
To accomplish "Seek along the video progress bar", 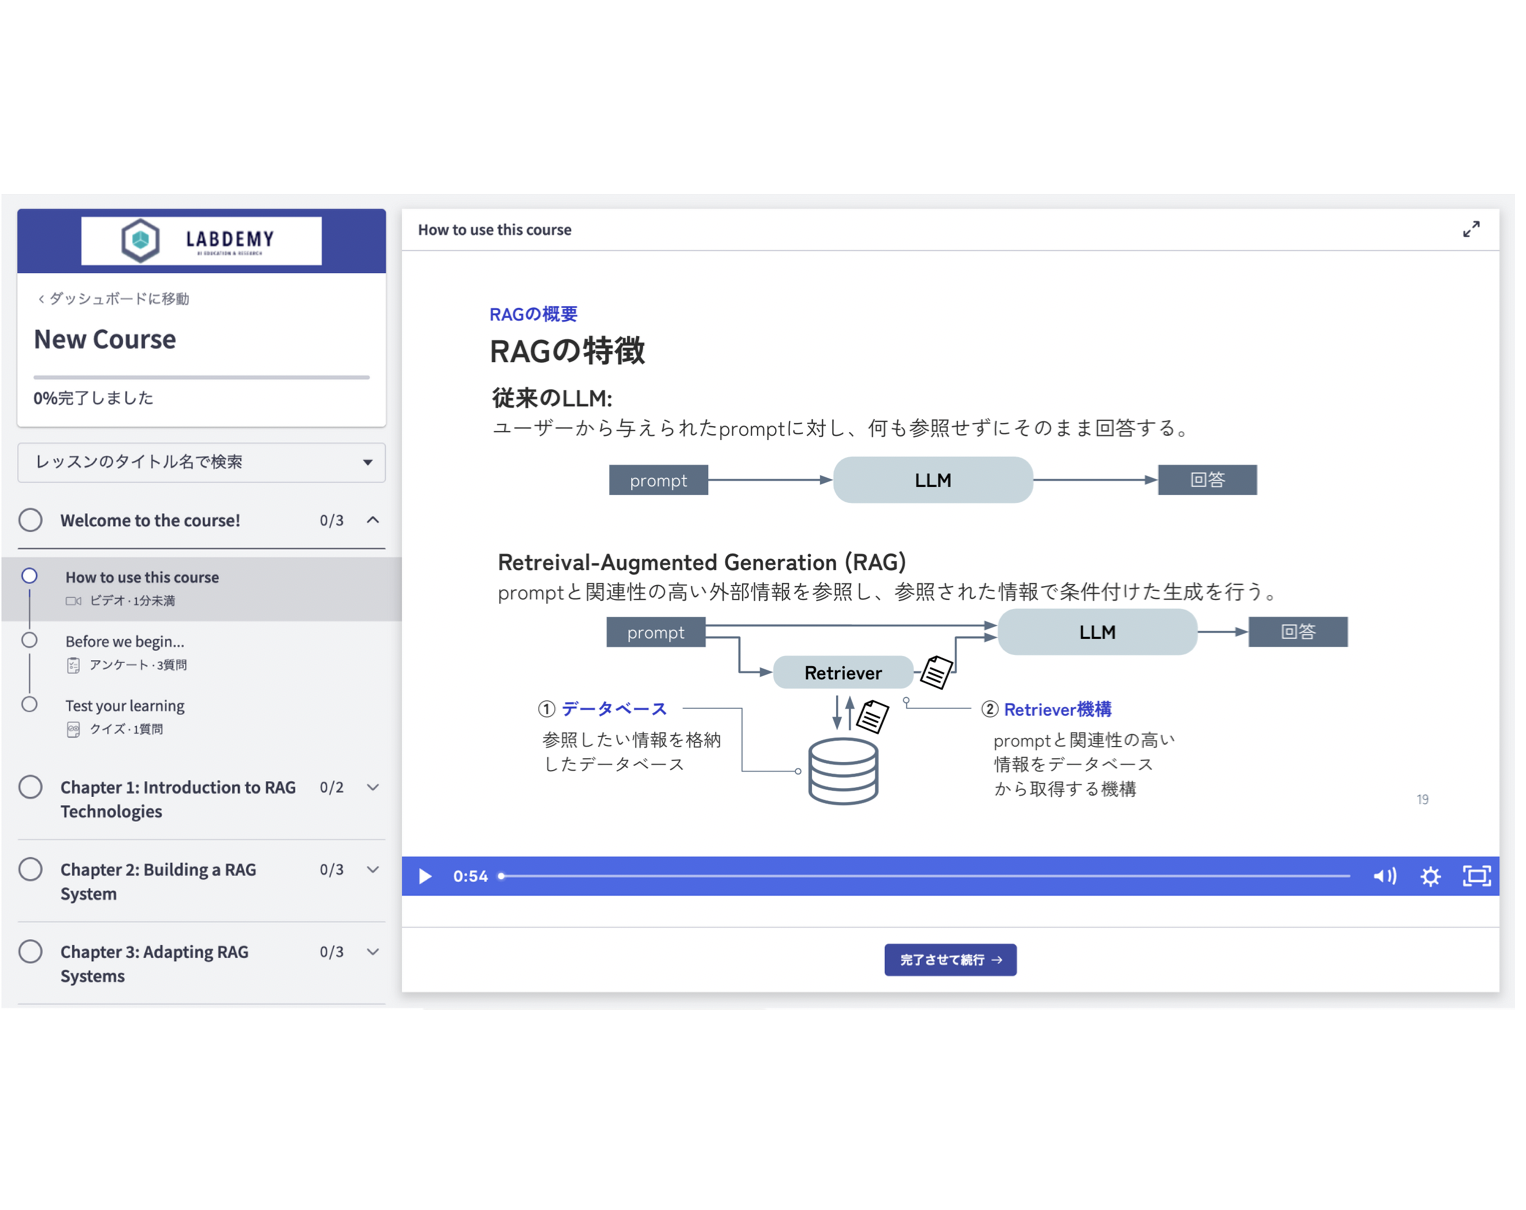I will click(x=925, y=876).
